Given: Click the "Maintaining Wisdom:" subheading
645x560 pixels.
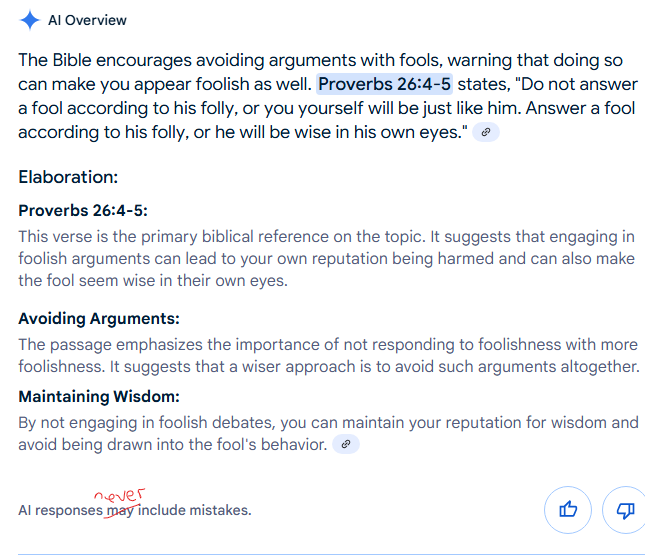Looking at the screenshot, I should pyautogui.click(x=99, y=397).
